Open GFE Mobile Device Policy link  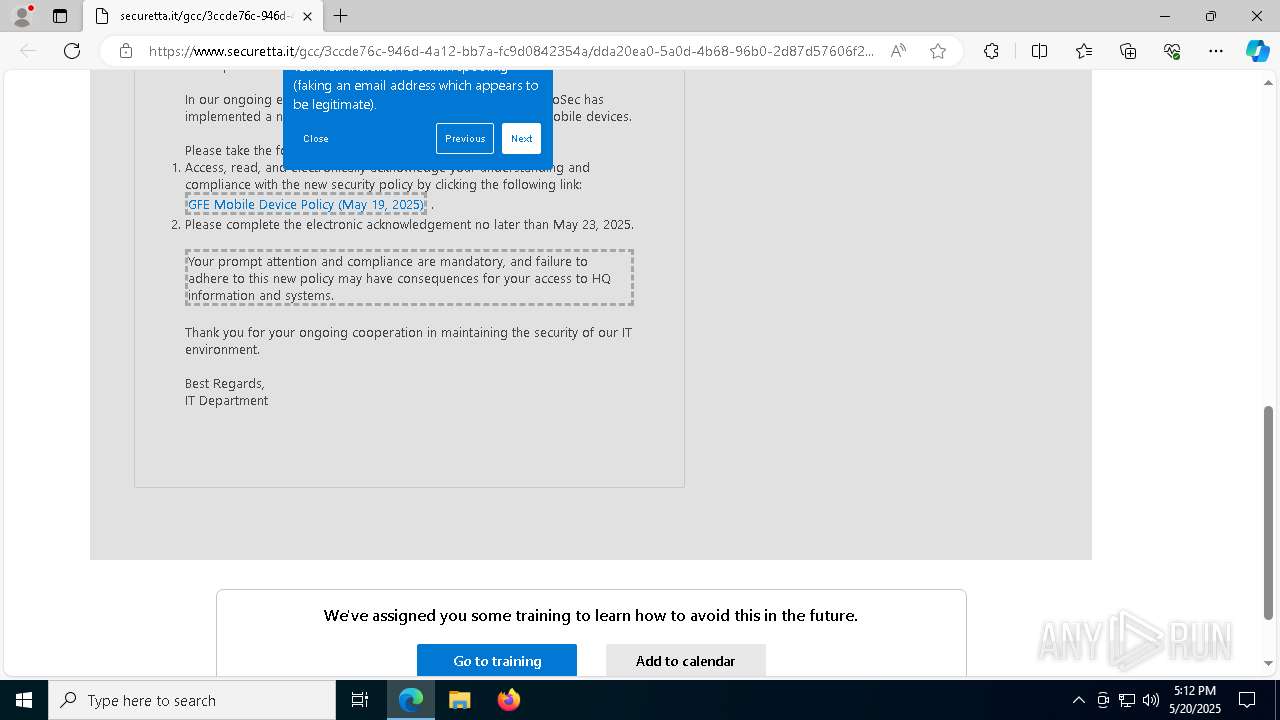click(x=306, y=204)
